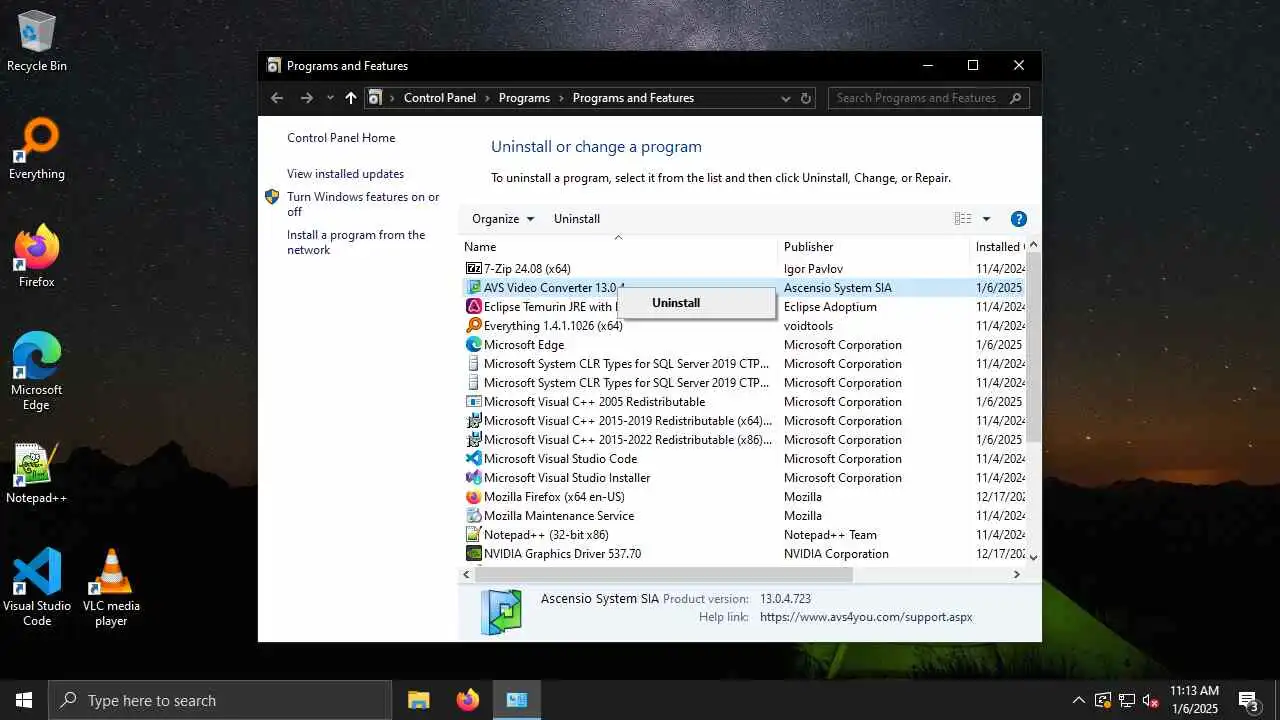Click the Firefox taskbar icon
Viewport: 1280px width, 720px height.
(x=468, y=700)
